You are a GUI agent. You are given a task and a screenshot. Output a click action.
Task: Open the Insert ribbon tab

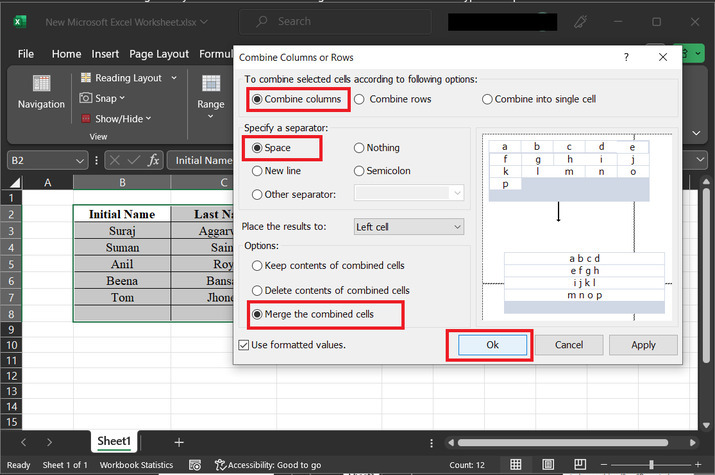pyautogui.click(x=105, y=54)
